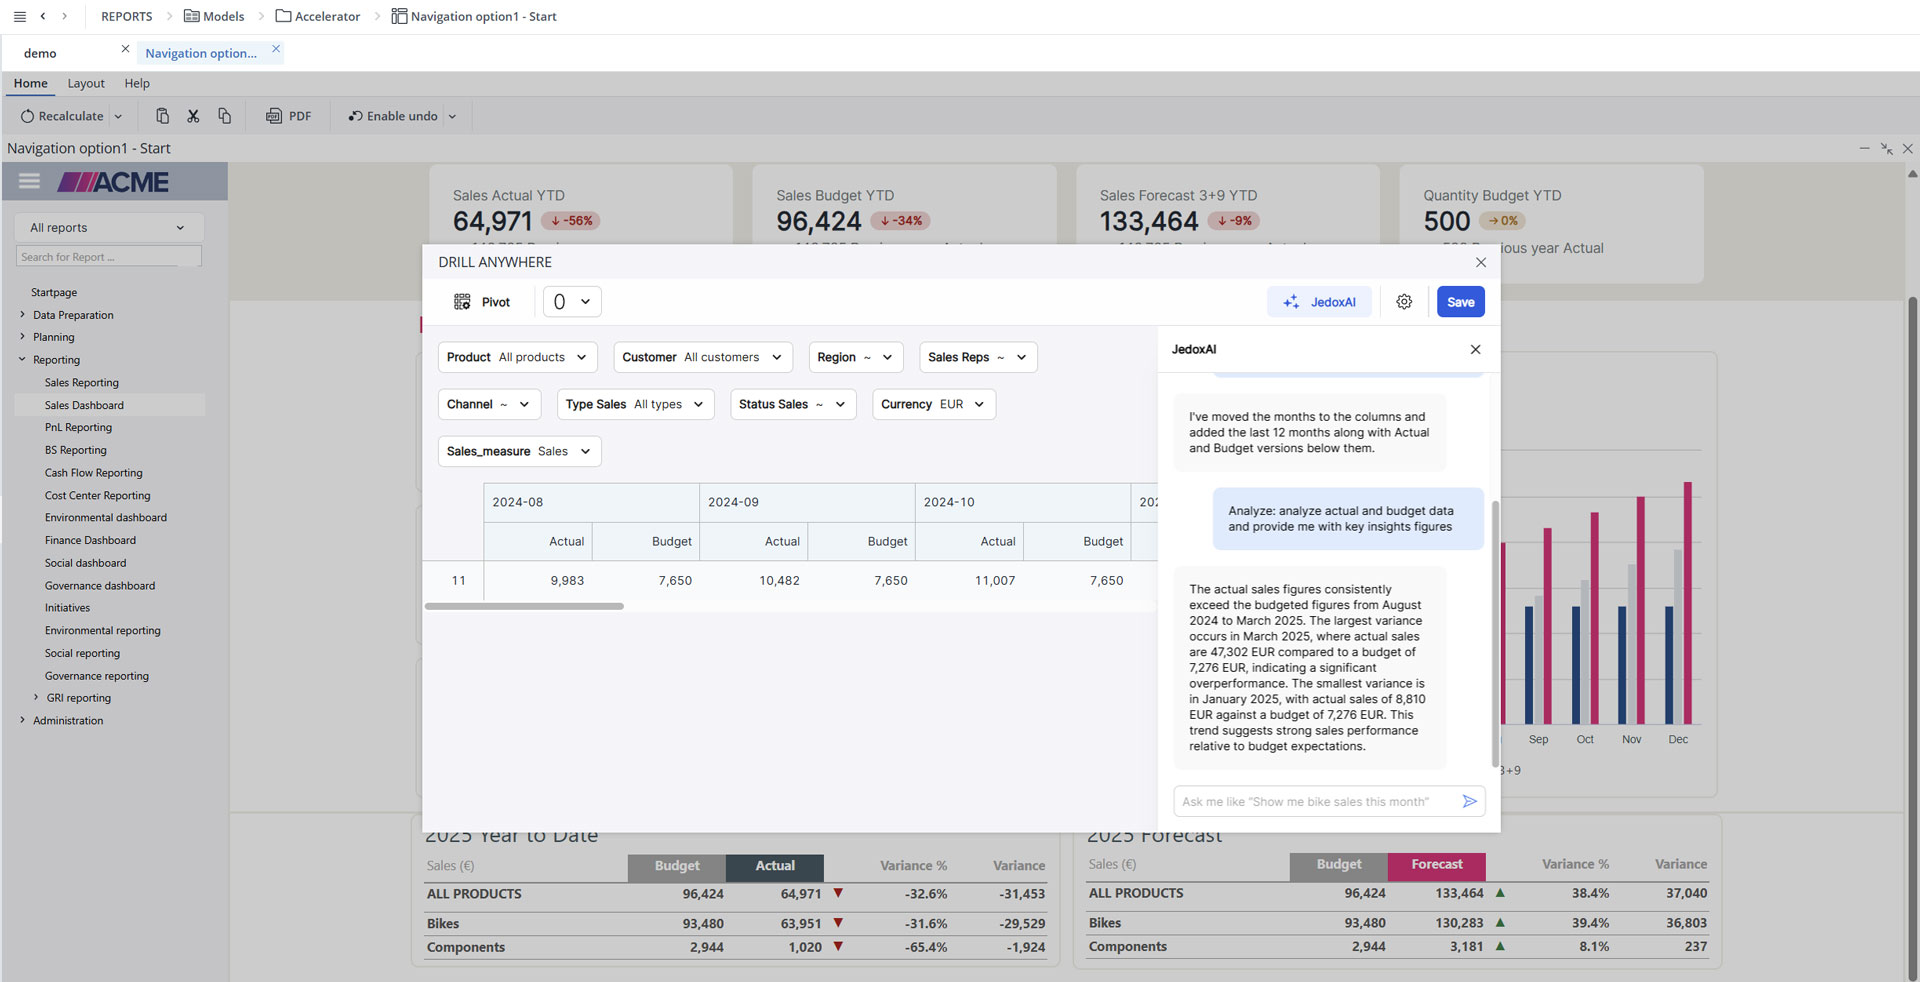
Task: Open Cash Flow Reporting report
Action: pos(93,473)
